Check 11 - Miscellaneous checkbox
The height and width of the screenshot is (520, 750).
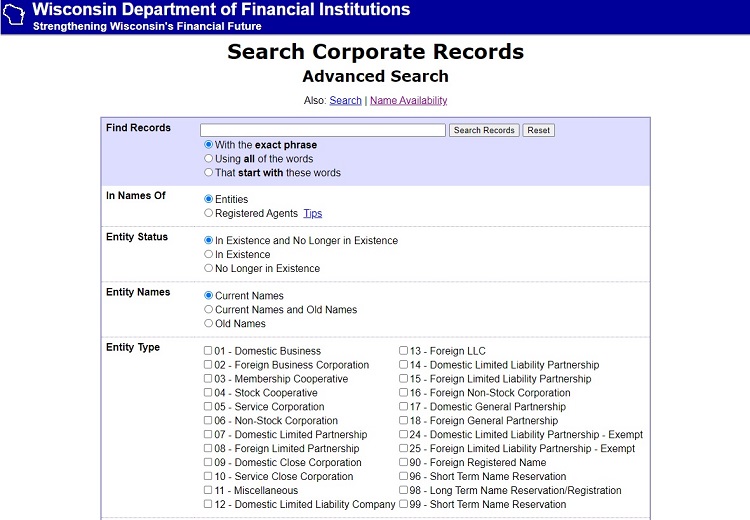coord(208,490)
